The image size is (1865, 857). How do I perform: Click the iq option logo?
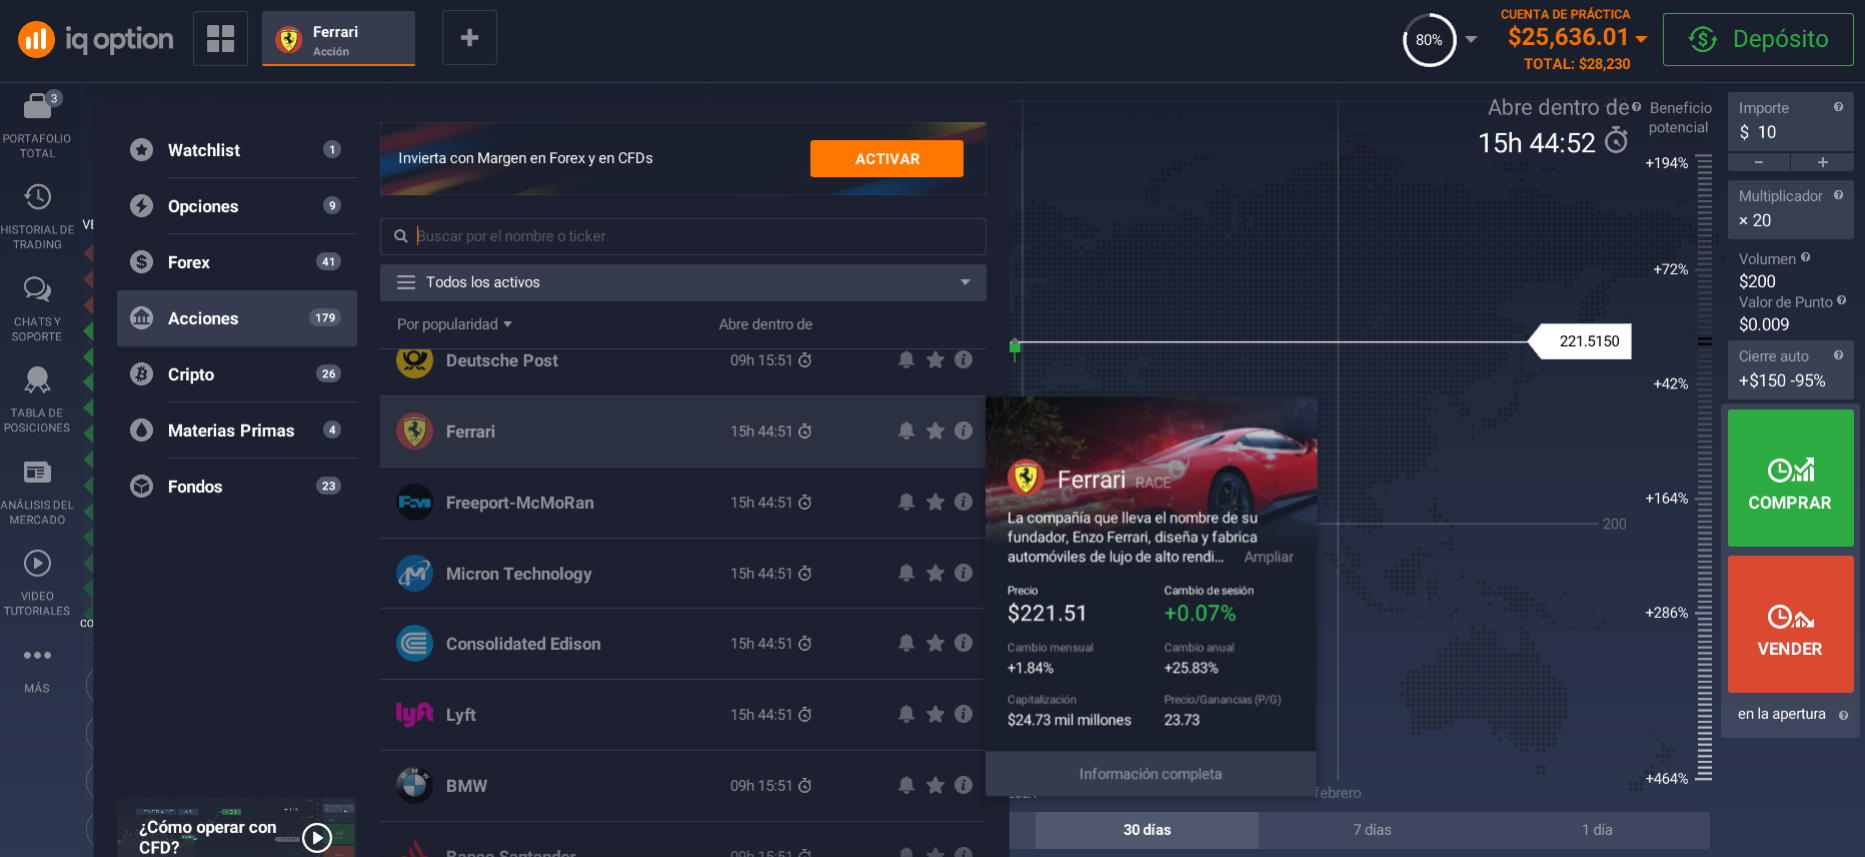(96, 39)
